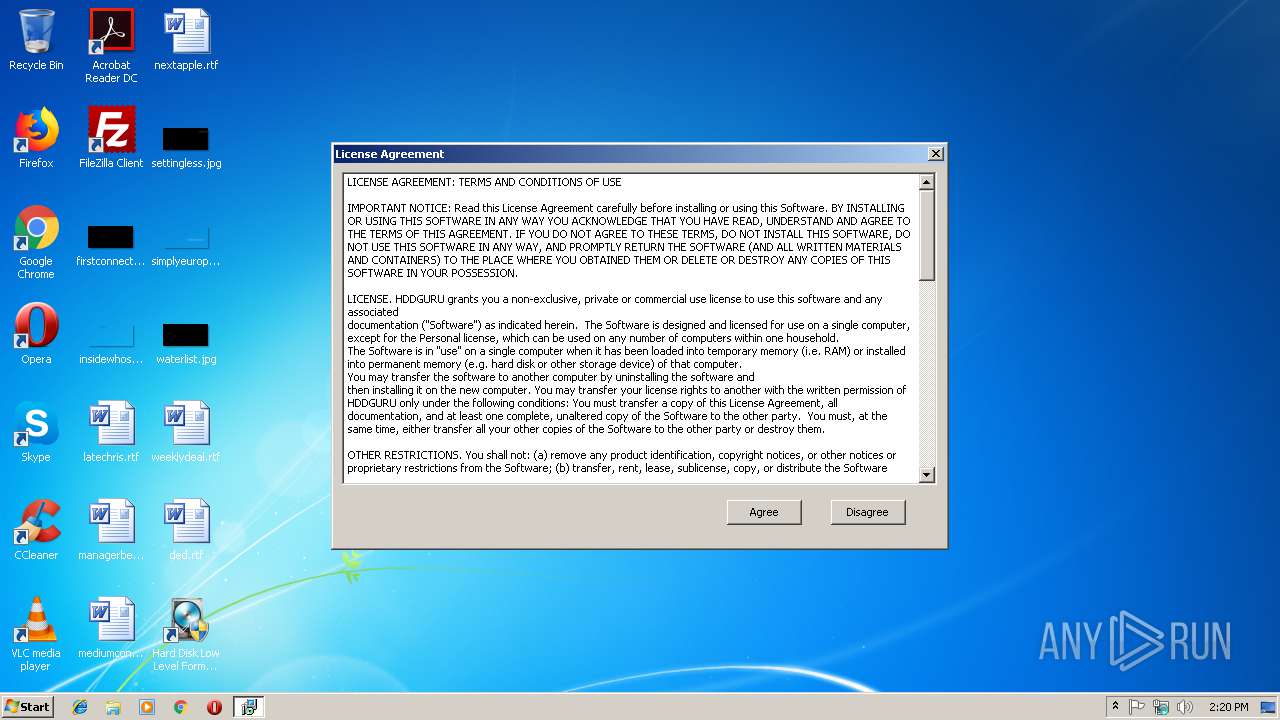Select the mediumcom document icon
This screenshot has height=720, width=1280.
[x=111, y=628]
